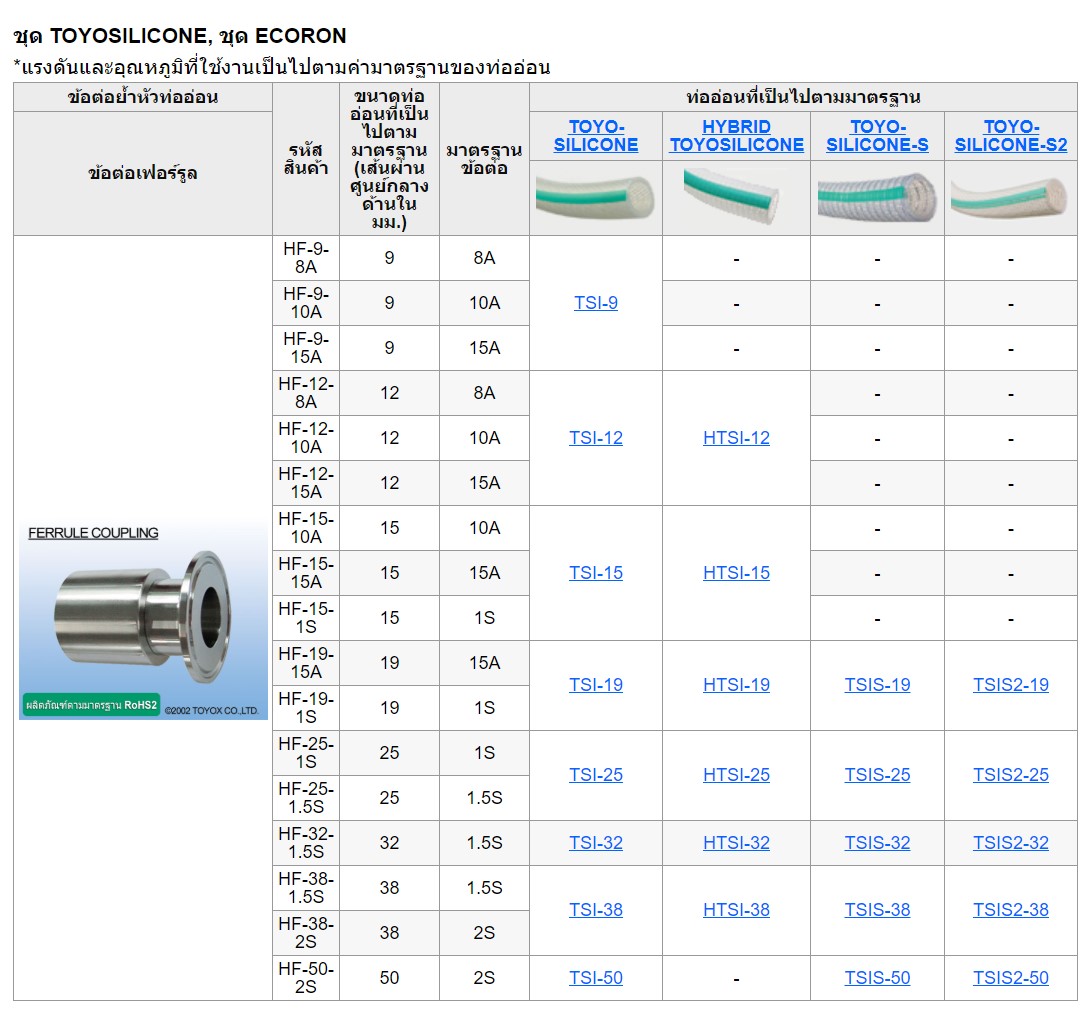Open the TOYO-SILICONE-S2 column header link
The width and height of the screenshot is (1092, 1018).
1010,135
